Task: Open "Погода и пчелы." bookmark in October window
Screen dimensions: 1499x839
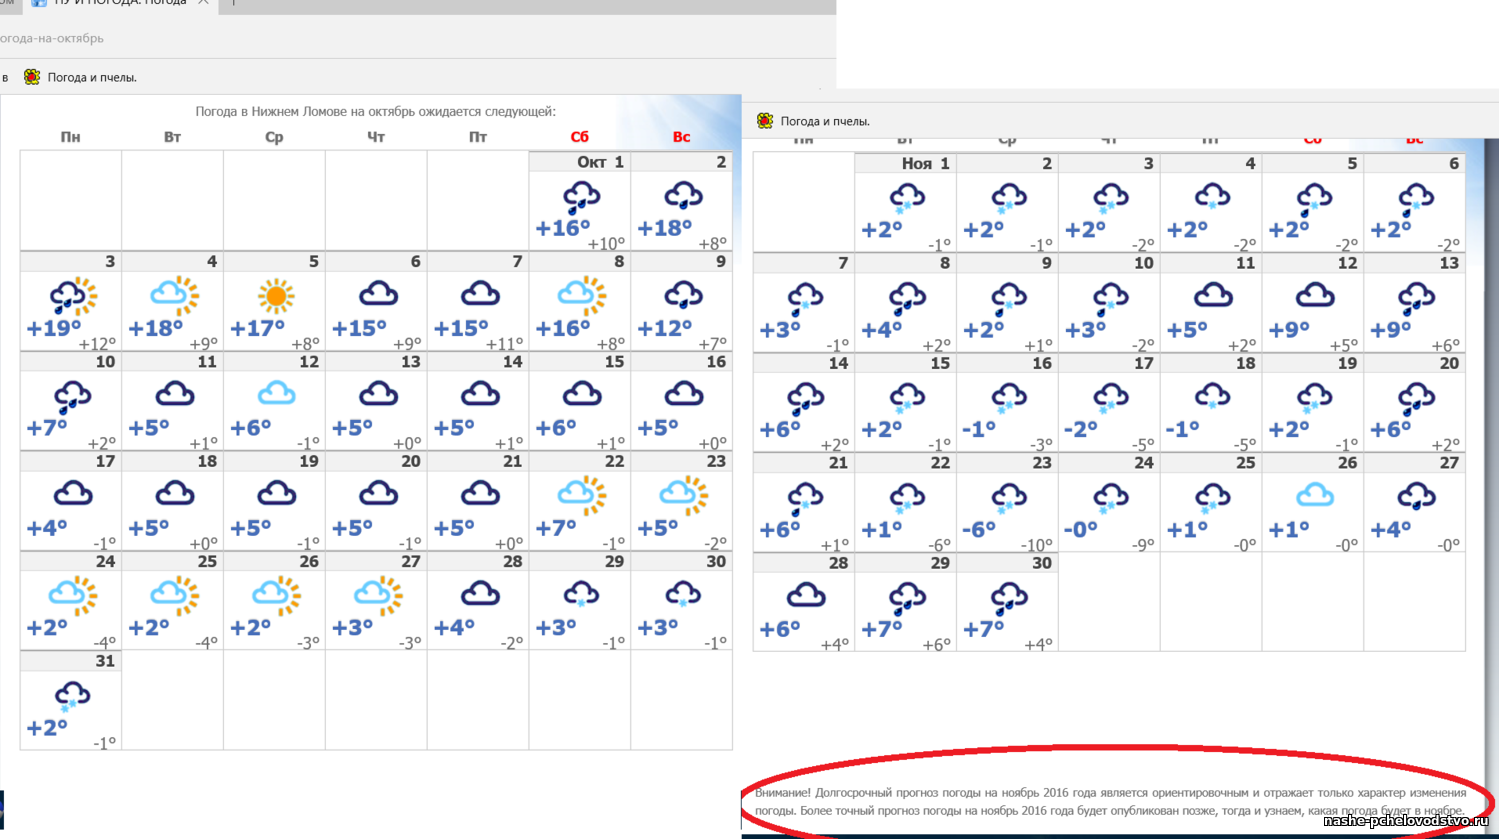Action: [92, 77]
